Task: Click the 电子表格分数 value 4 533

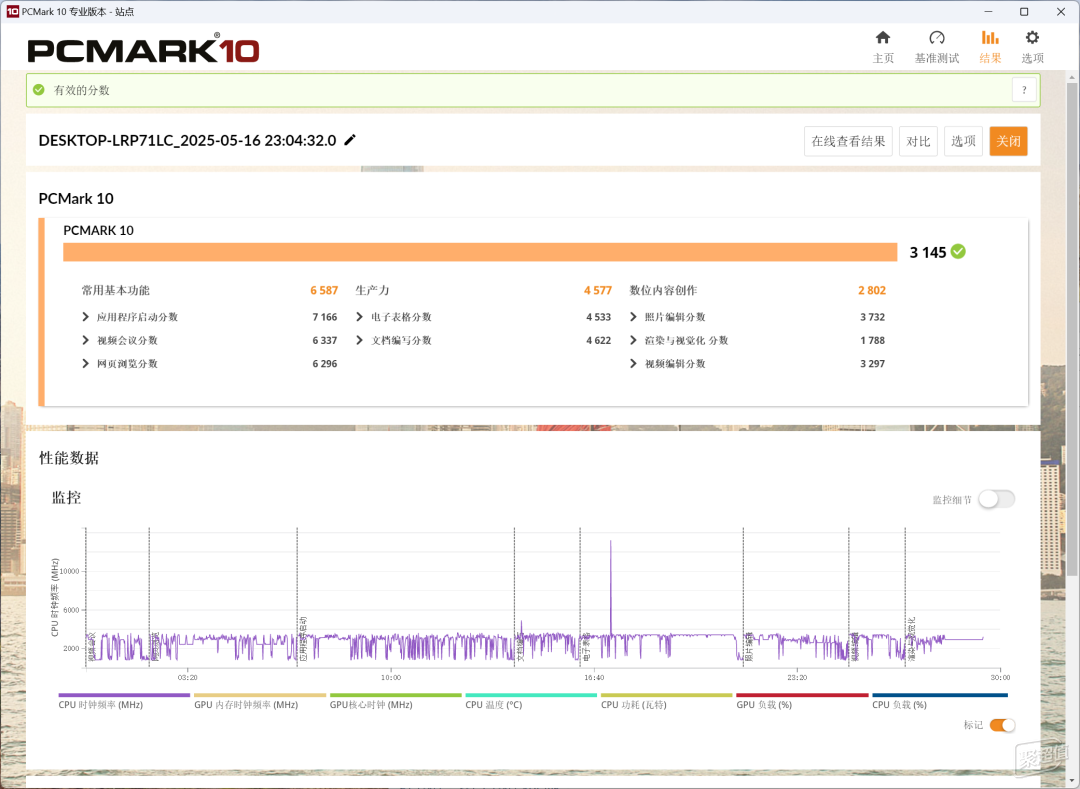Action: pos(599,317)
